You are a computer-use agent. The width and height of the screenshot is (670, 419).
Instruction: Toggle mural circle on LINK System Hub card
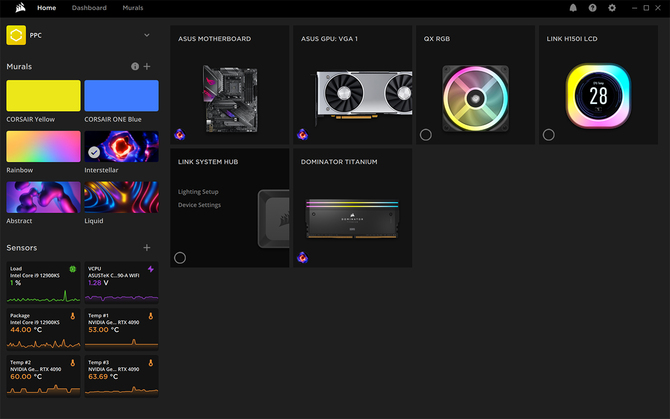pyautogui.click(x=180, y=258)
